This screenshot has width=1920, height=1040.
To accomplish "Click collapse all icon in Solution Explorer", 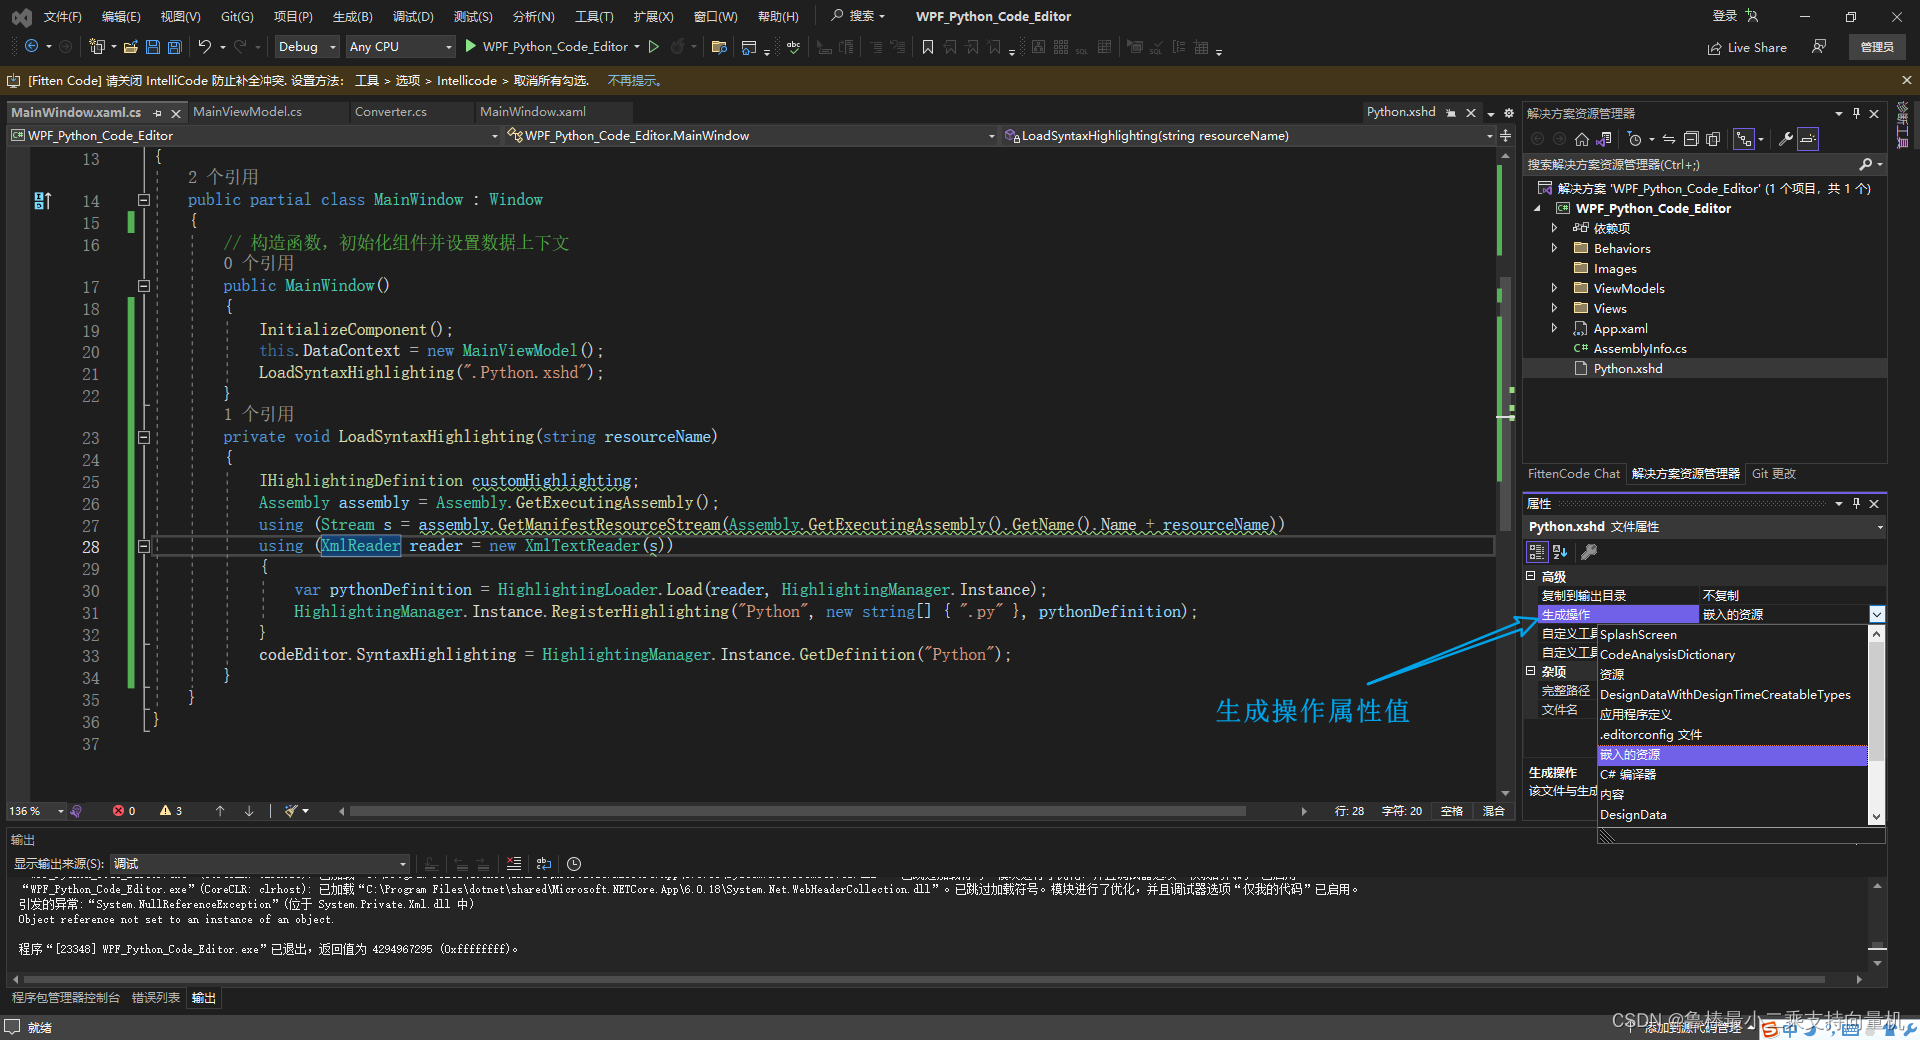I will (x=1691, y=139).
